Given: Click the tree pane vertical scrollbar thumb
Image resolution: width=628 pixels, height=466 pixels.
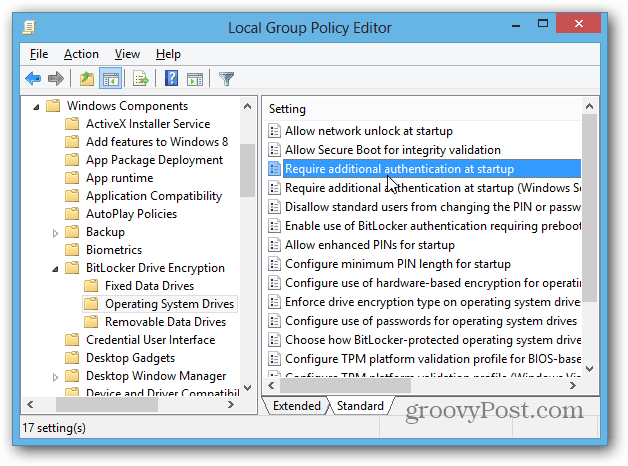Looking at the screenshot, I should [248, 170].
